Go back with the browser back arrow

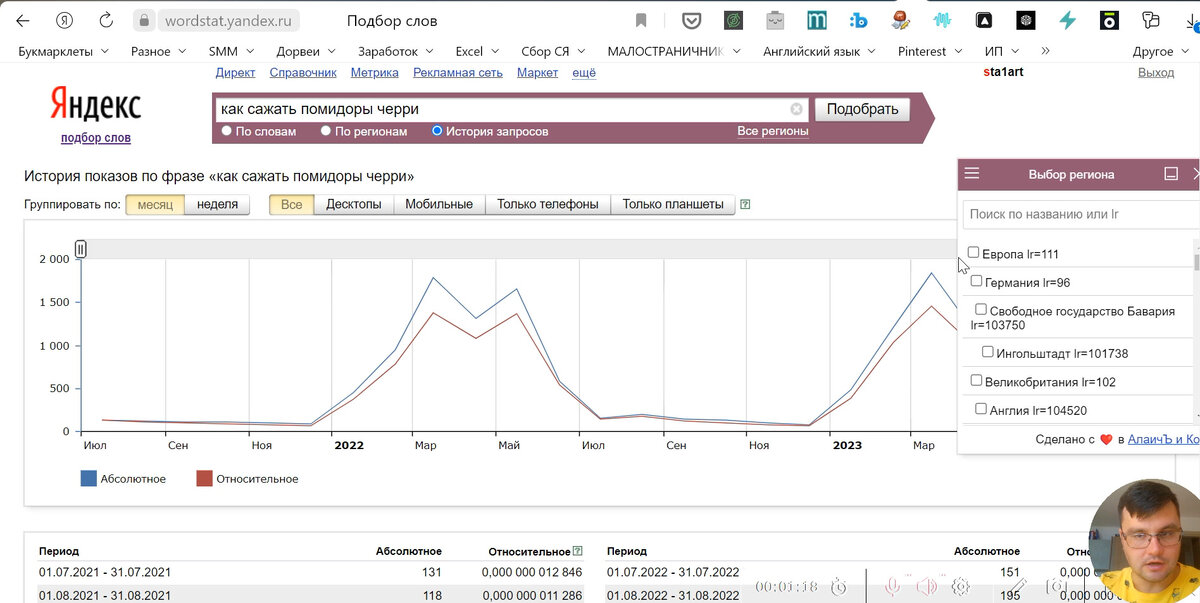22,20
